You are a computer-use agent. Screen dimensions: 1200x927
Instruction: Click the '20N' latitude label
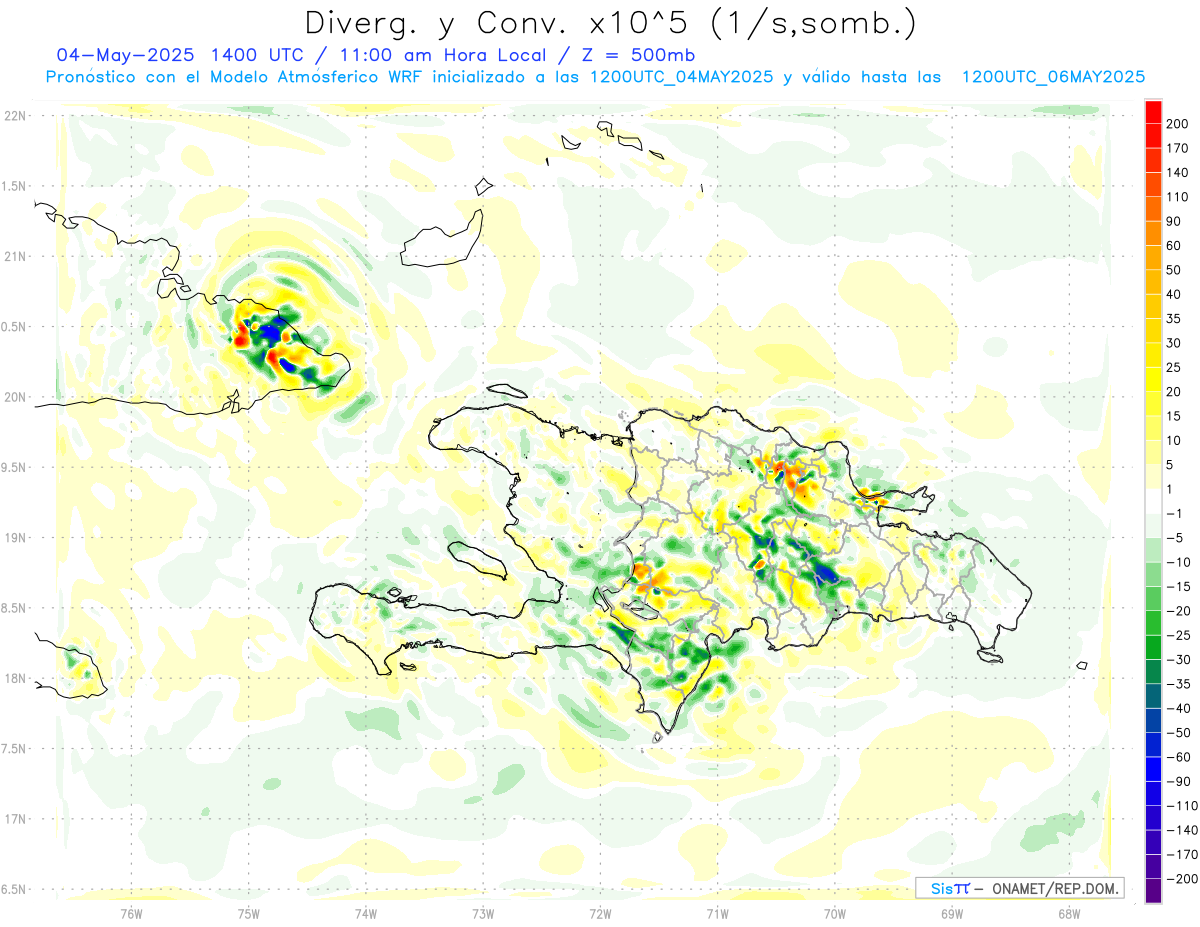(x=15, y=397)
